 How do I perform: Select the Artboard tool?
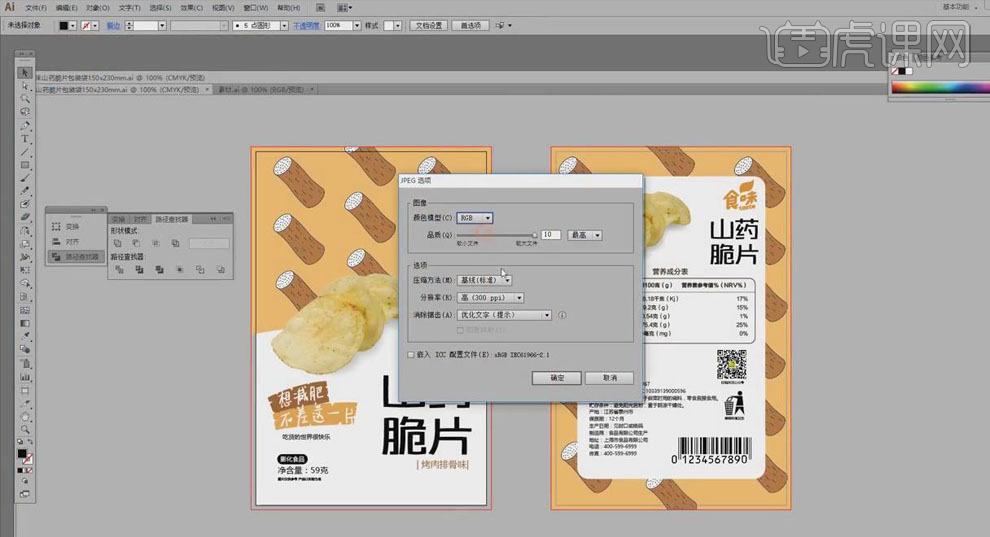point(25,391)
